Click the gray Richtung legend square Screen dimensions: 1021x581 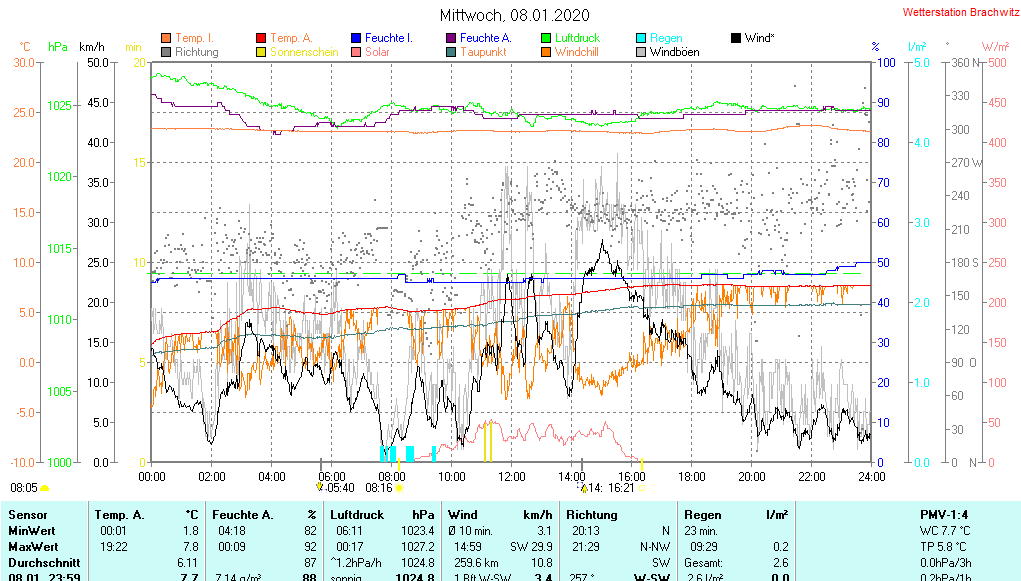(x=166, y=51)
